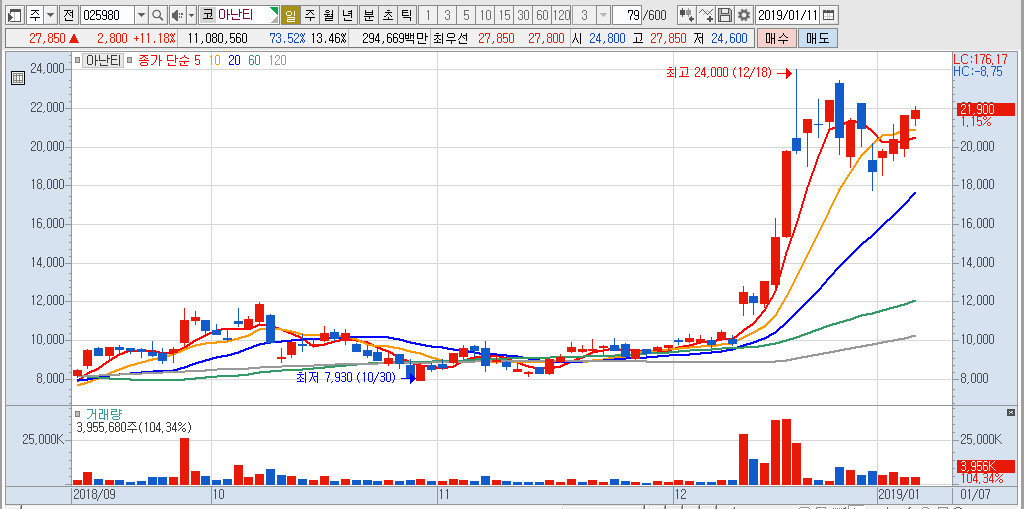Open chart settings gear icon
This screenshot has width=1024, height=509.
click(743, 14)
